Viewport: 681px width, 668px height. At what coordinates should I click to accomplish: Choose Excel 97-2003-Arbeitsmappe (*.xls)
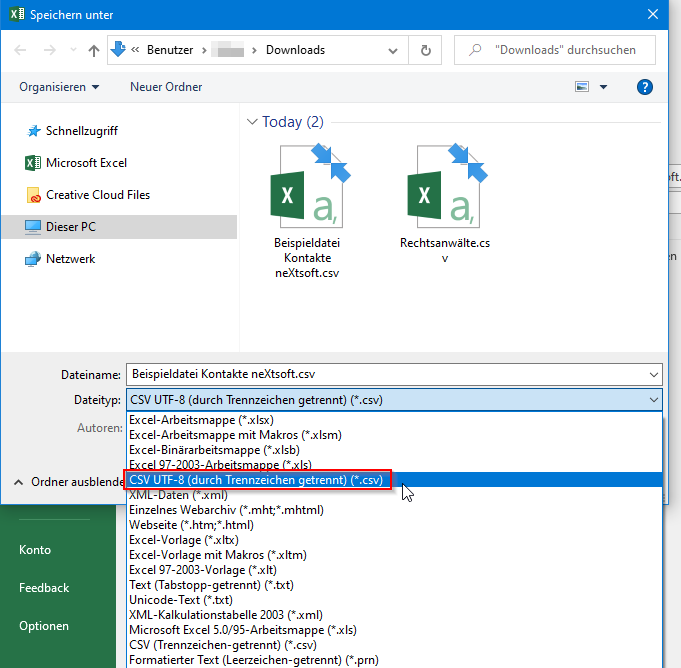(x=394, y=465)
